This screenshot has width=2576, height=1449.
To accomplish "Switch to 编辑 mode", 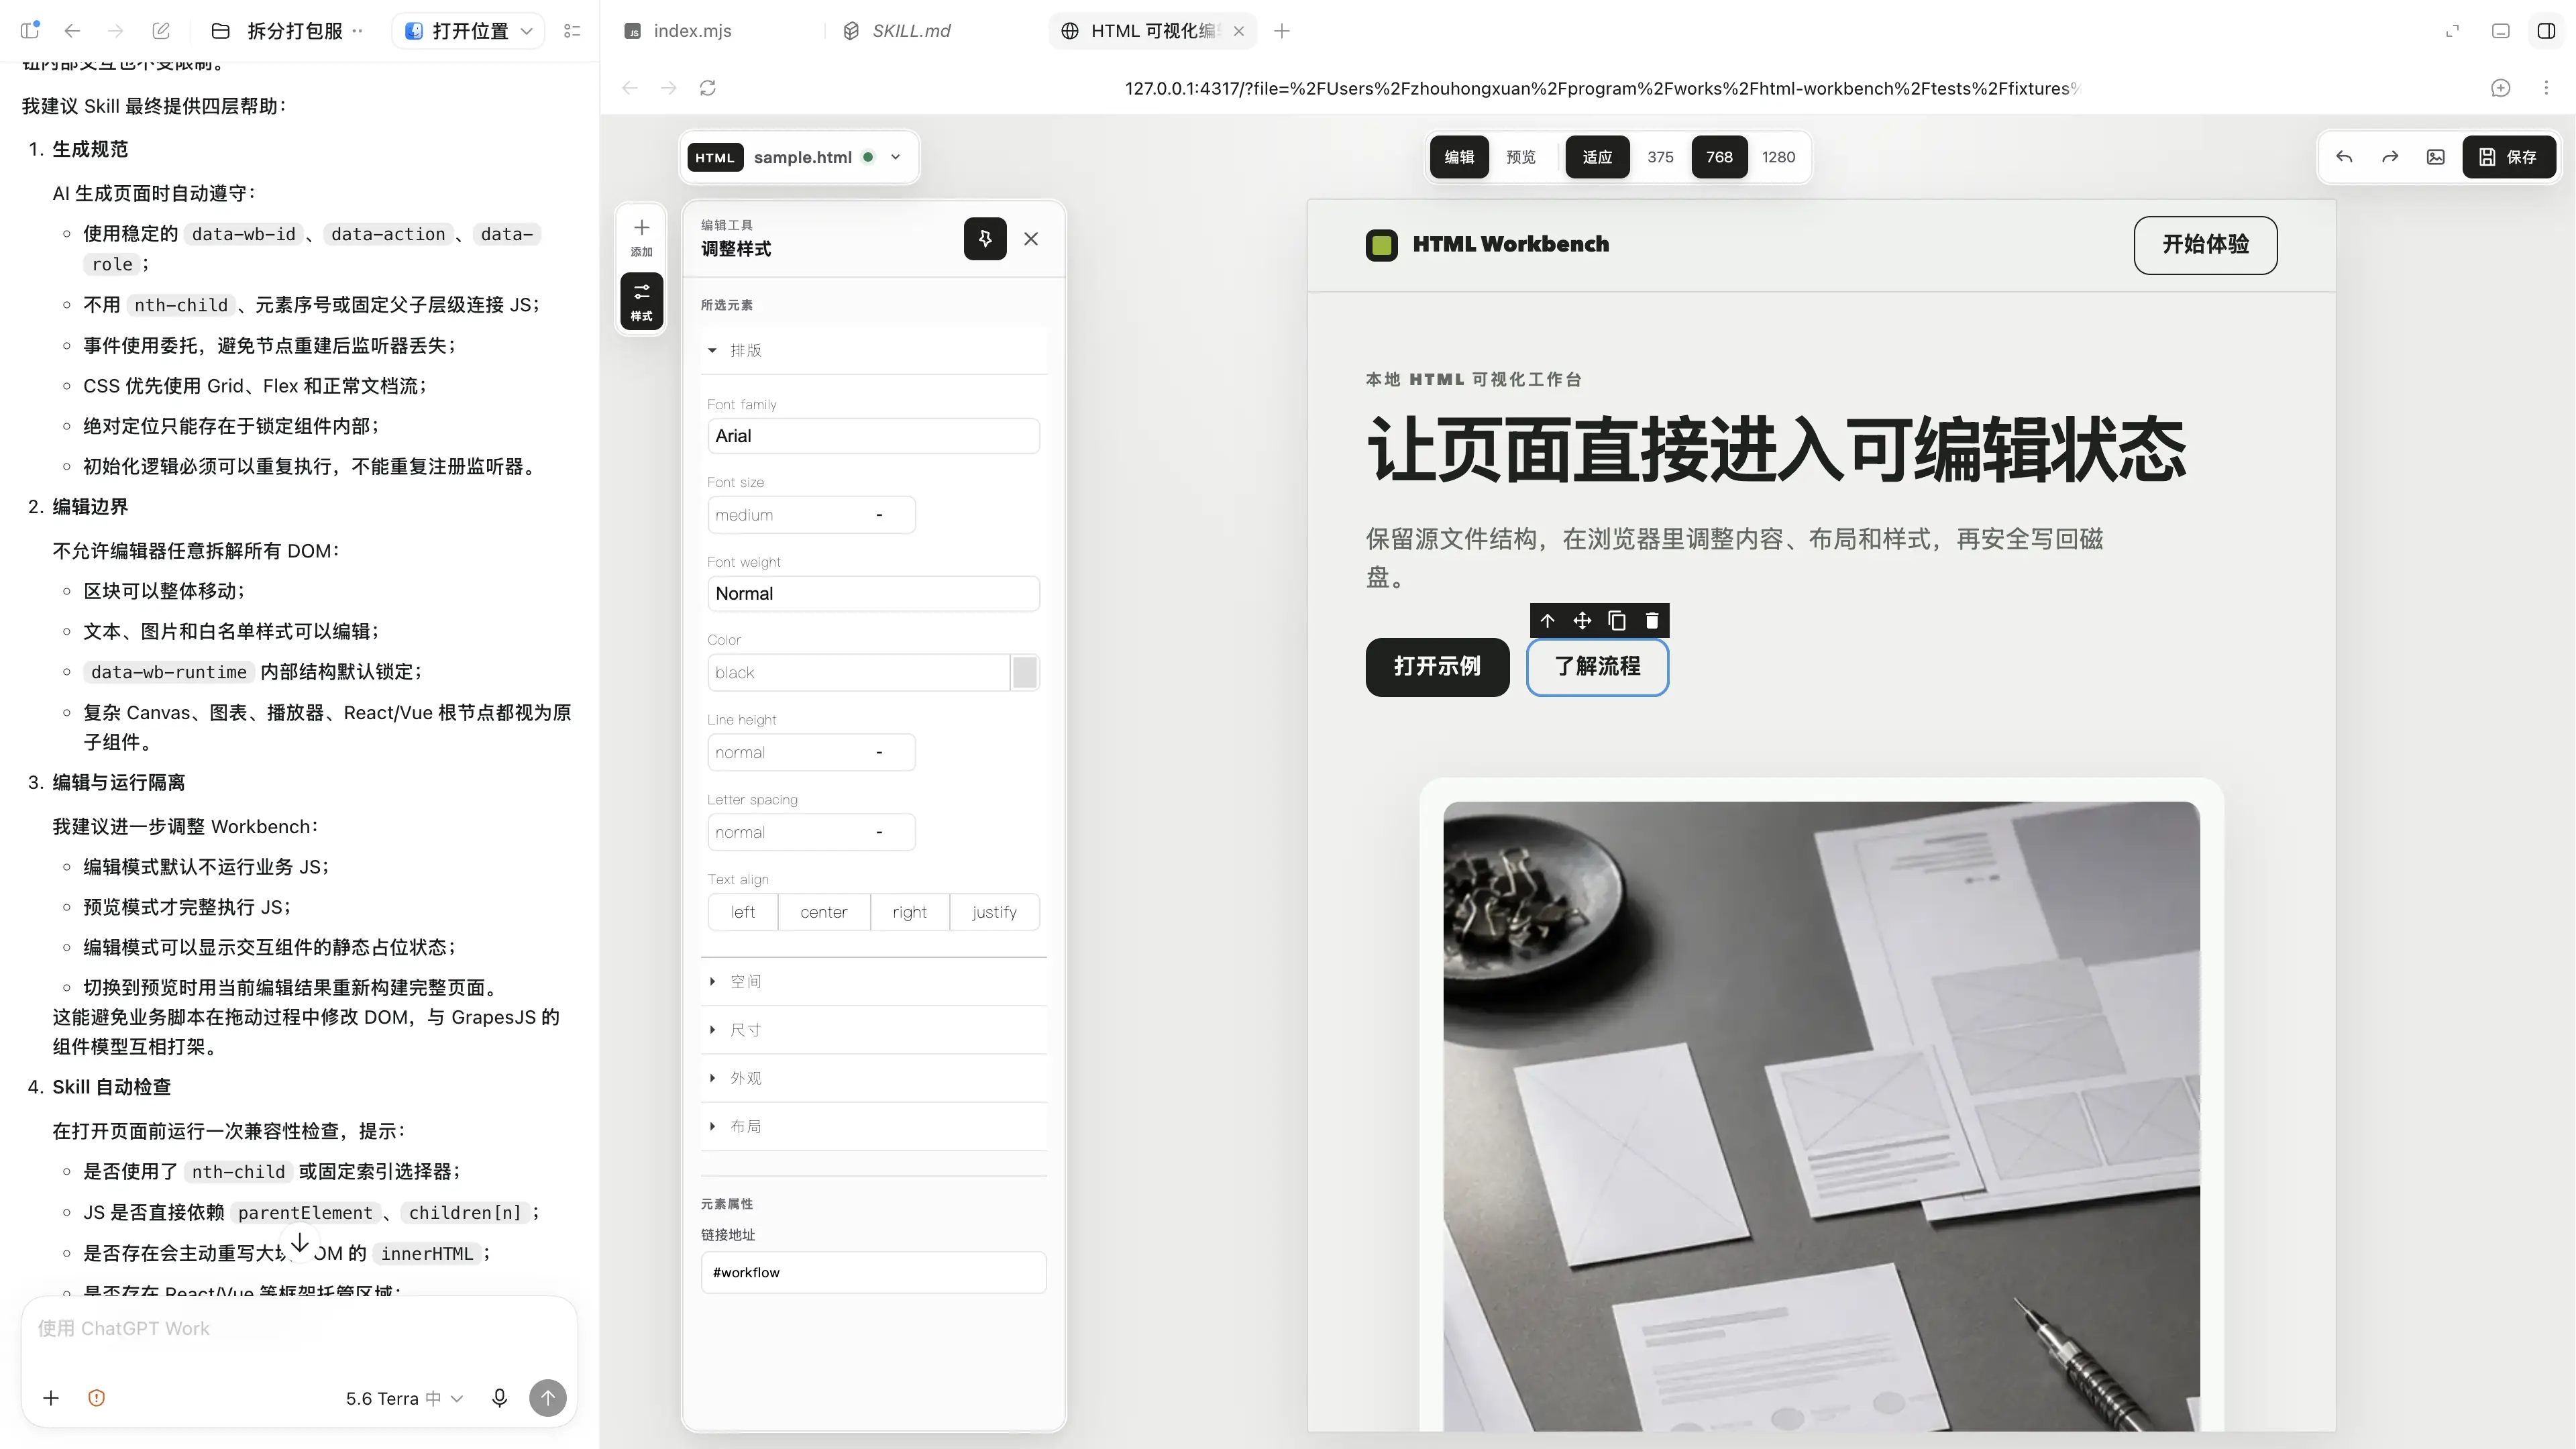I will (1460, 157).
